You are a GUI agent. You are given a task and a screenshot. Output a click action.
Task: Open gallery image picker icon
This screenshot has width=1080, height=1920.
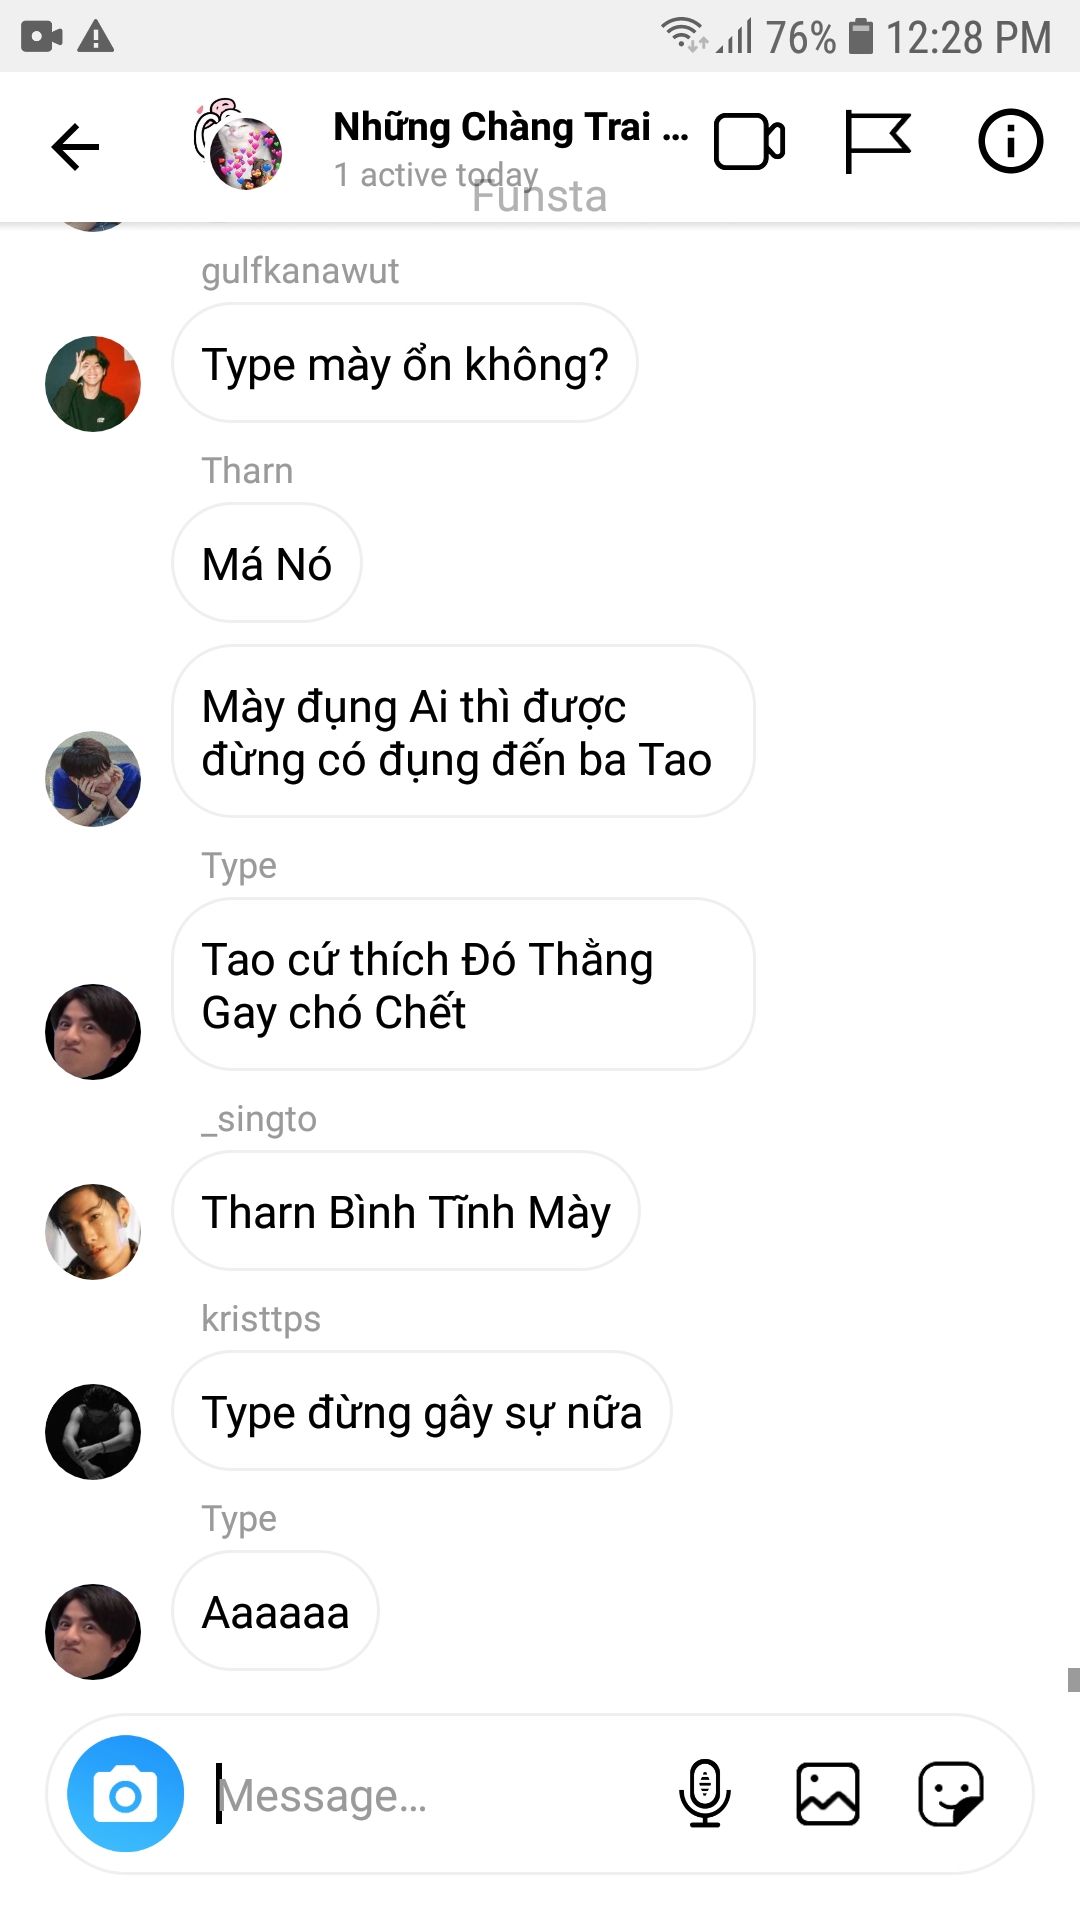[x=828, y=1793]
